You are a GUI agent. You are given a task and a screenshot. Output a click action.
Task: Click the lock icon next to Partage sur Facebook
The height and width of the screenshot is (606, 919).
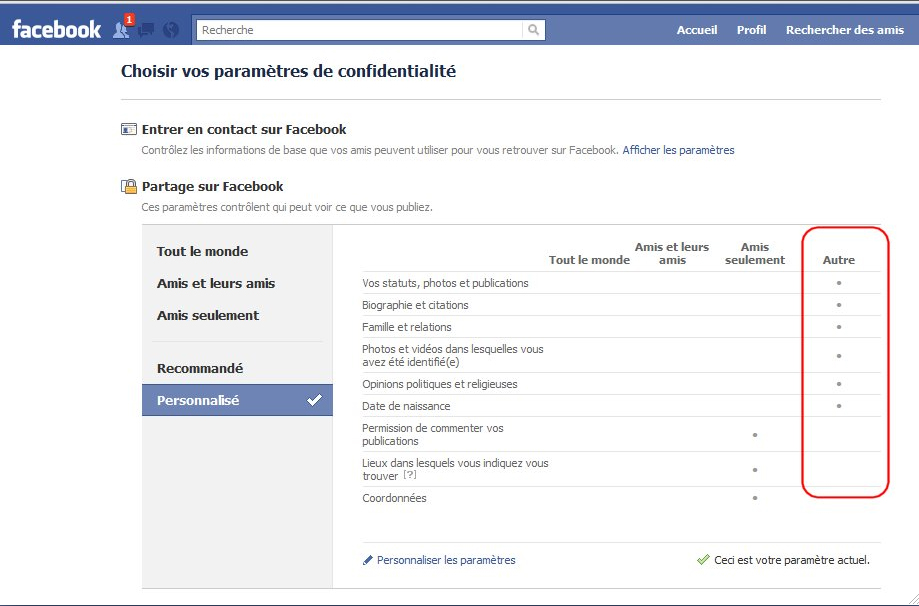[x=129, y=186]
